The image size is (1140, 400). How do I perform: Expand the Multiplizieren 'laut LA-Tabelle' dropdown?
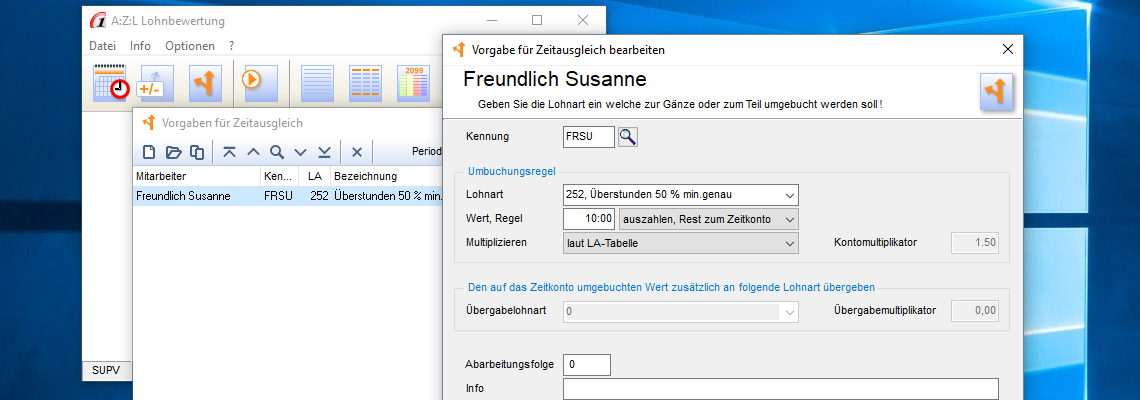tap(789, 243)
